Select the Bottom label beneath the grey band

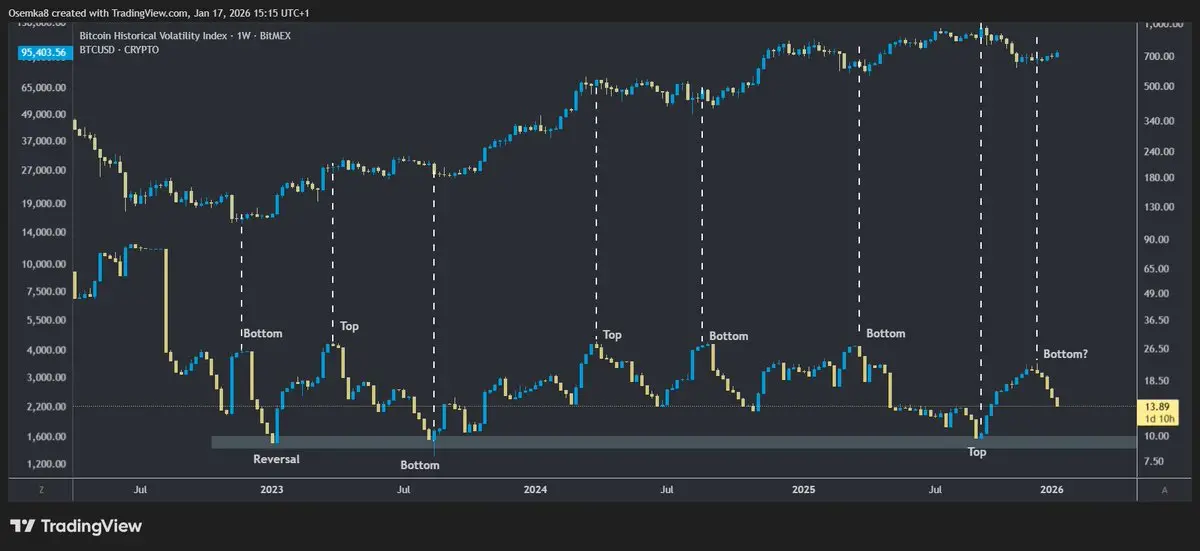(419, 465)
